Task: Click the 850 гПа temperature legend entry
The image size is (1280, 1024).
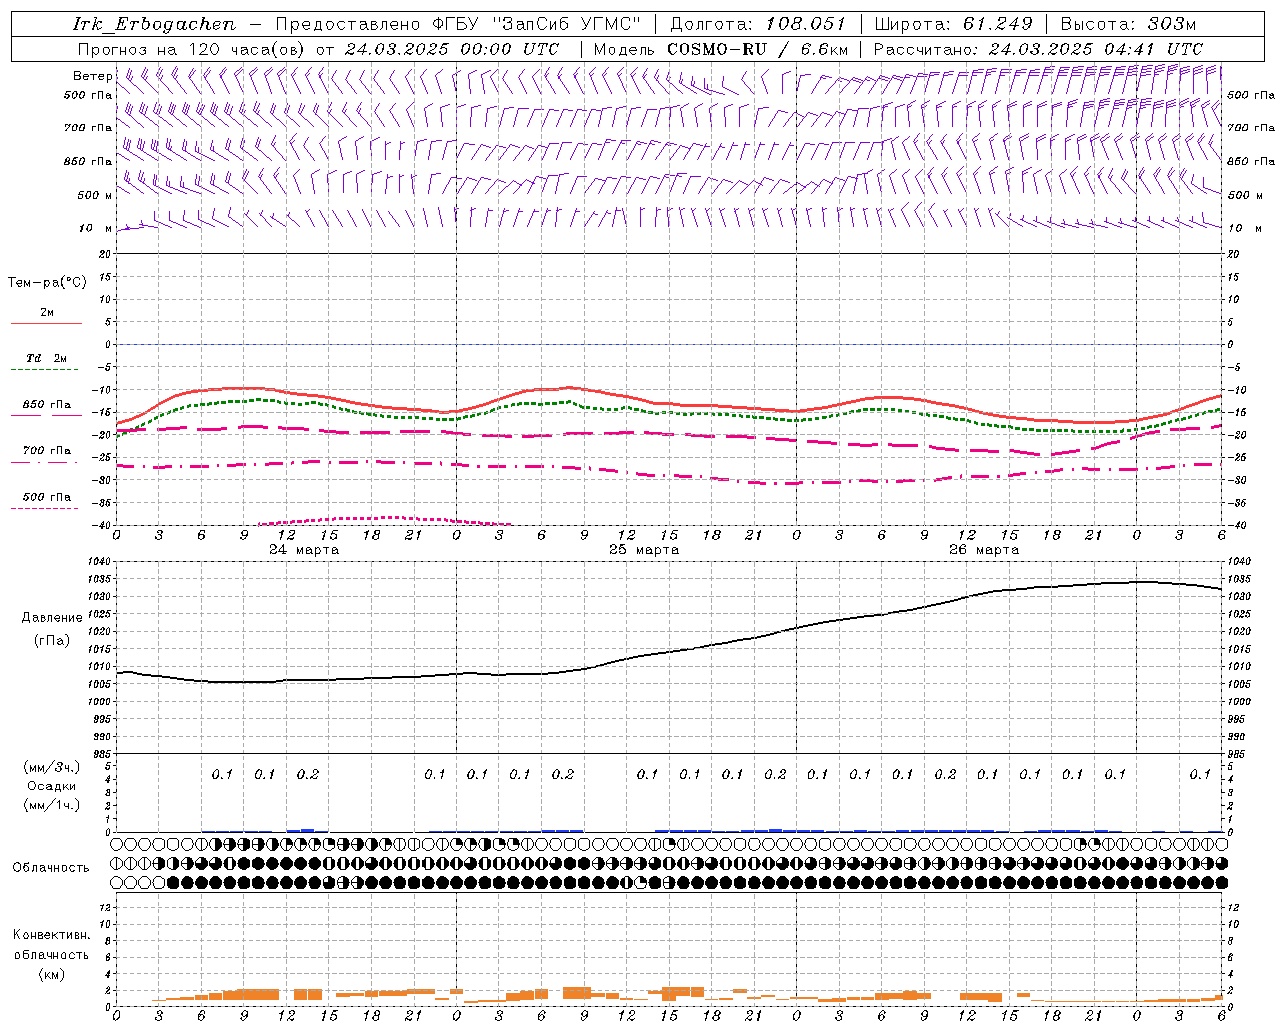Action: coord(47,405)
